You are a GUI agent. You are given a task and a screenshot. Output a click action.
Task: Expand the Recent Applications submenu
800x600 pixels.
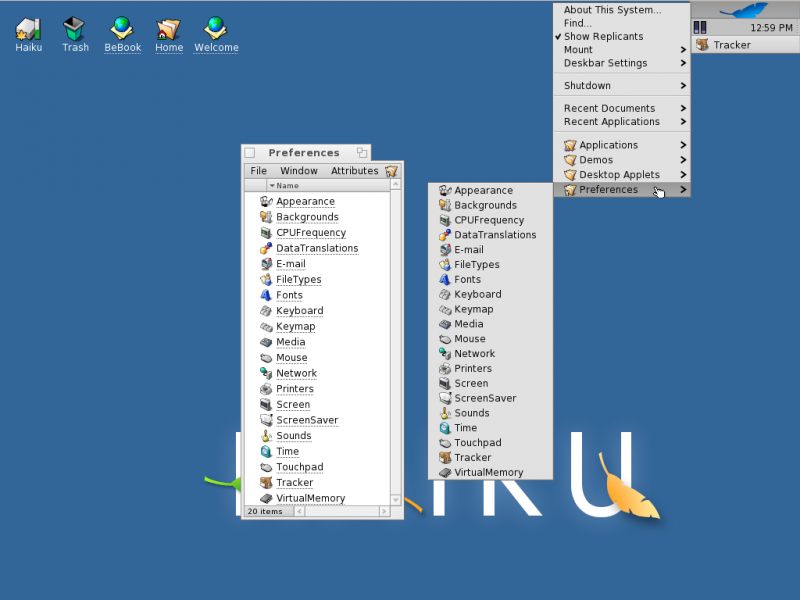tap(621, 121)
